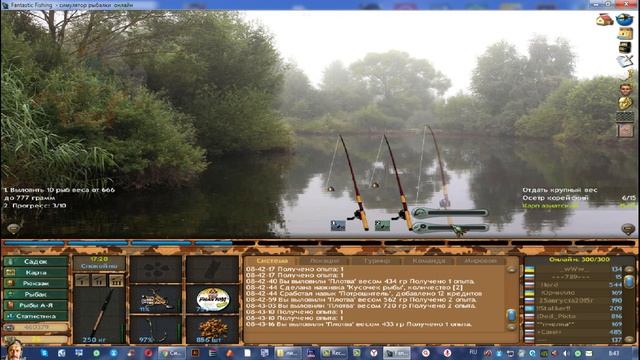The height and width of the screenshot is (360, 640).
Task: Open the Статистика statistics button
Action: click(36, 316)
